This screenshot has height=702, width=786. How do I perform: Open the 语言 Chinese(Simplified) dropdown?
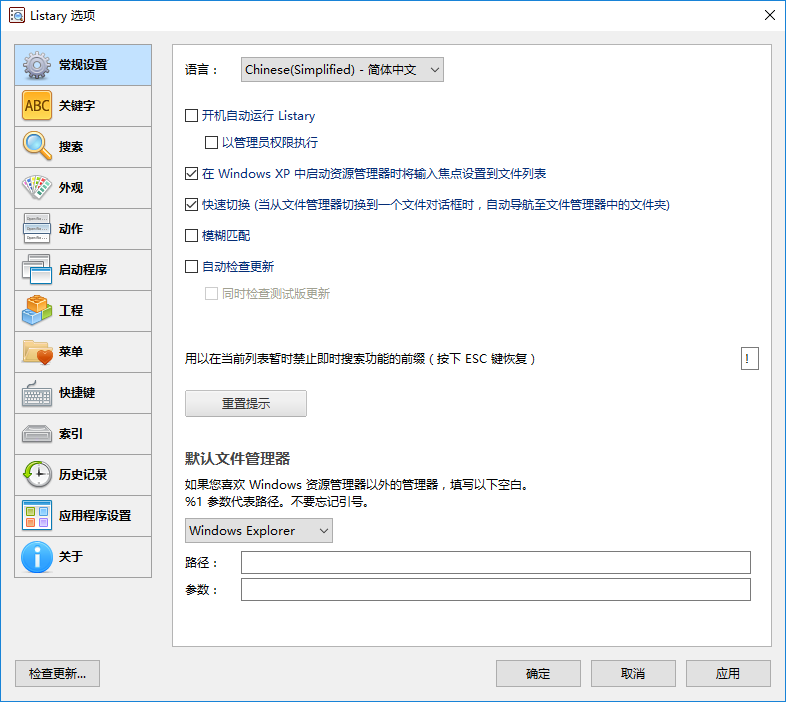coord(342,70)
